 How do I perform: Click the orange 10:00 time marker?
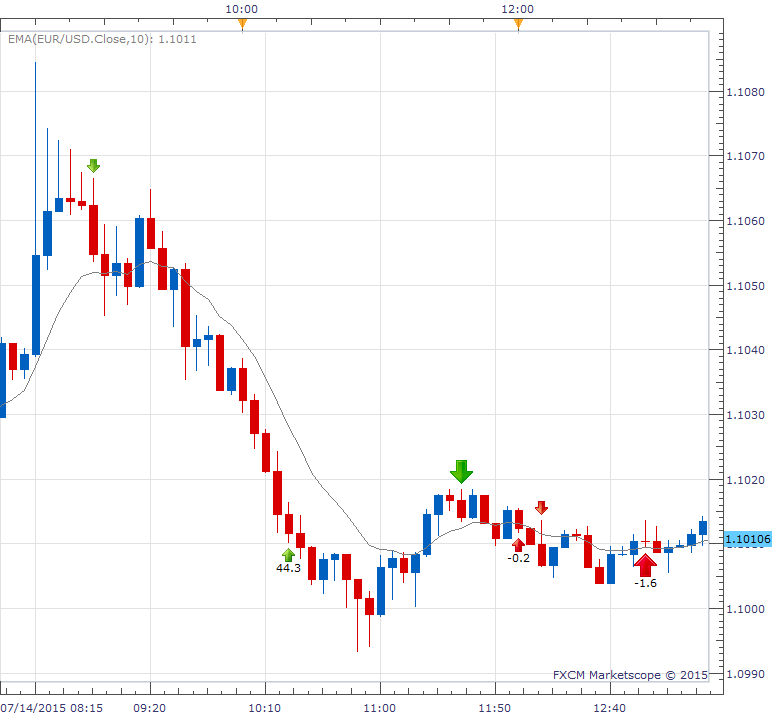242,24
